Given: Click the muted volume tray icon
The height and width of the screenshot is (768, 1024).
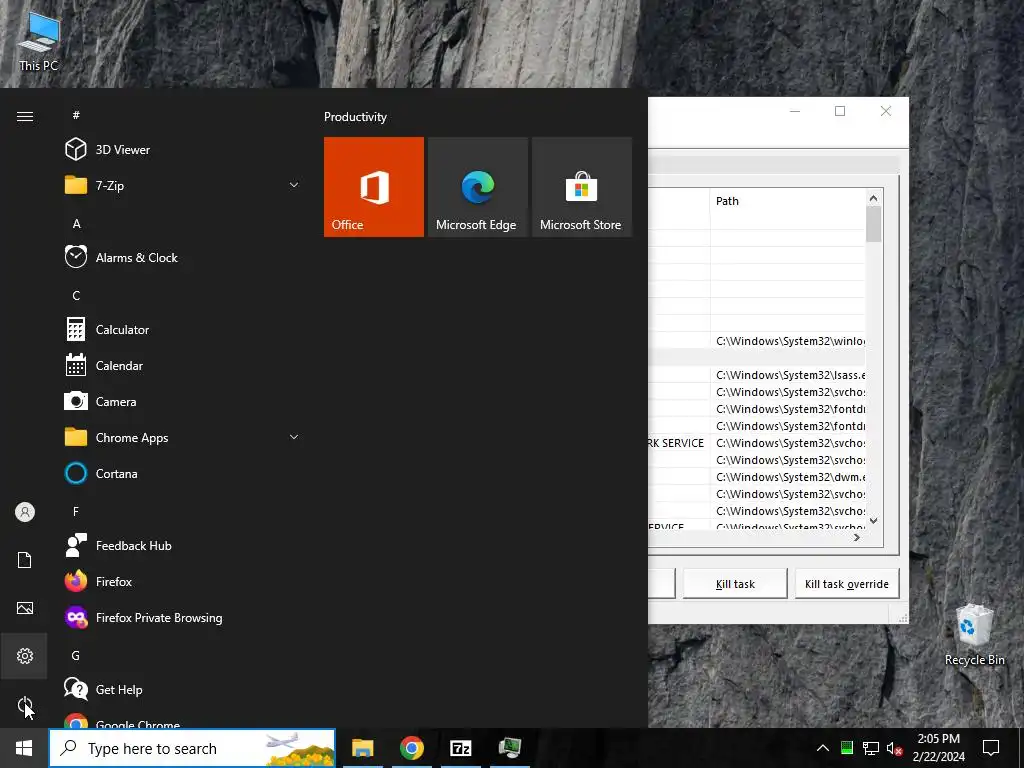Looking at the screenshot, I should pyautogui.click(x=895, y=748).
